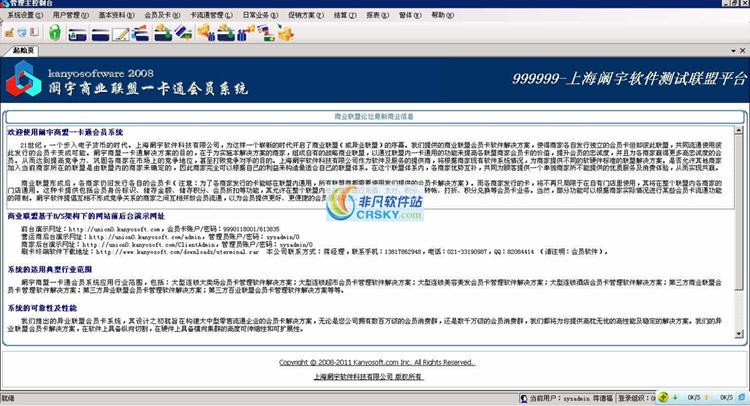The height and width of the screenshot is (406, 750).
Task: Click the content scrollbar up arrow
Action: 739,130
